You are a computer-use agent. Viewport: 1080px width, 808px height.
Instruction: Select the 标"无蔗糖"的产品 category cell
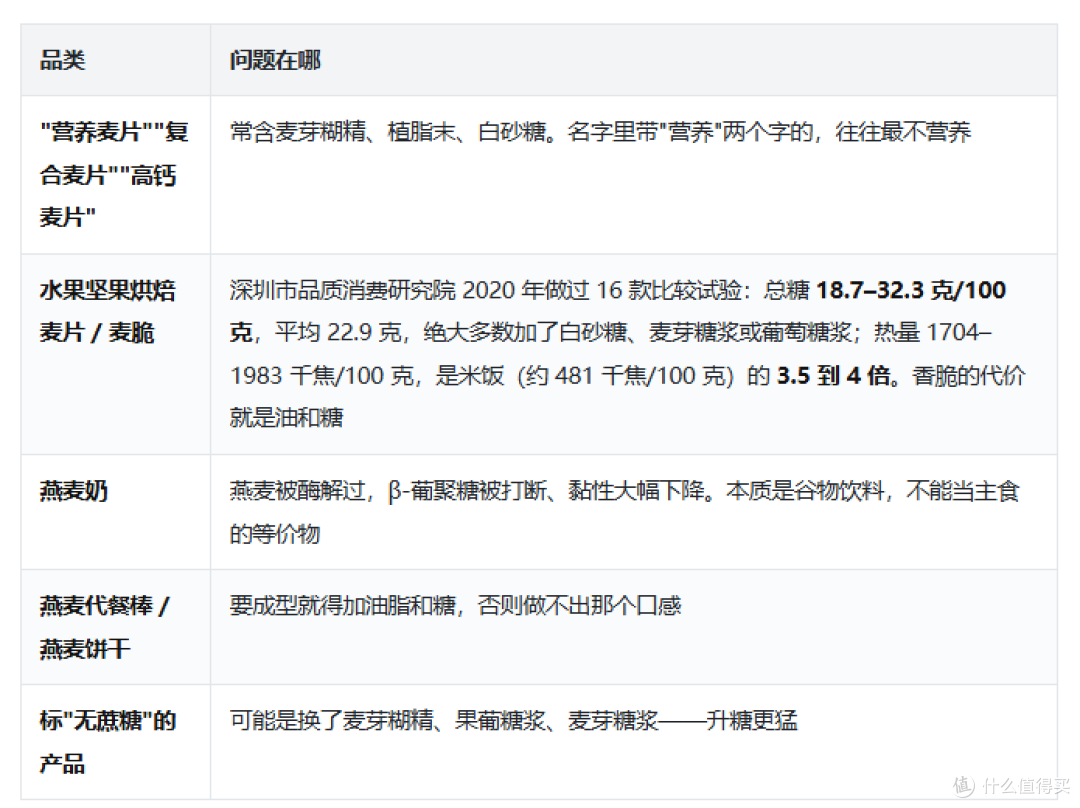pos(115,742)
